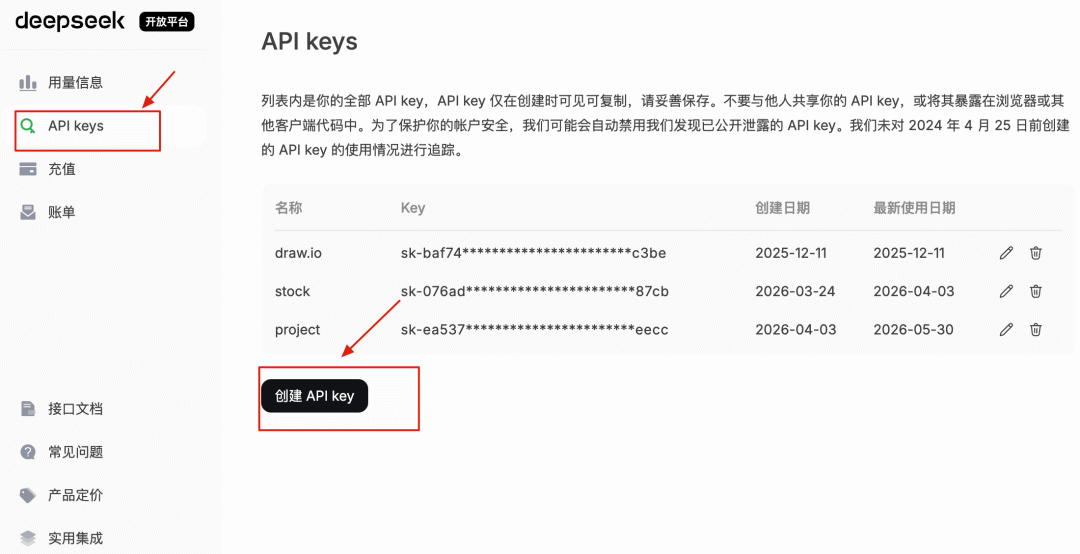Click the 常见问题 question mark icon
1080x554 pixels.
click(x=28, y=452)
